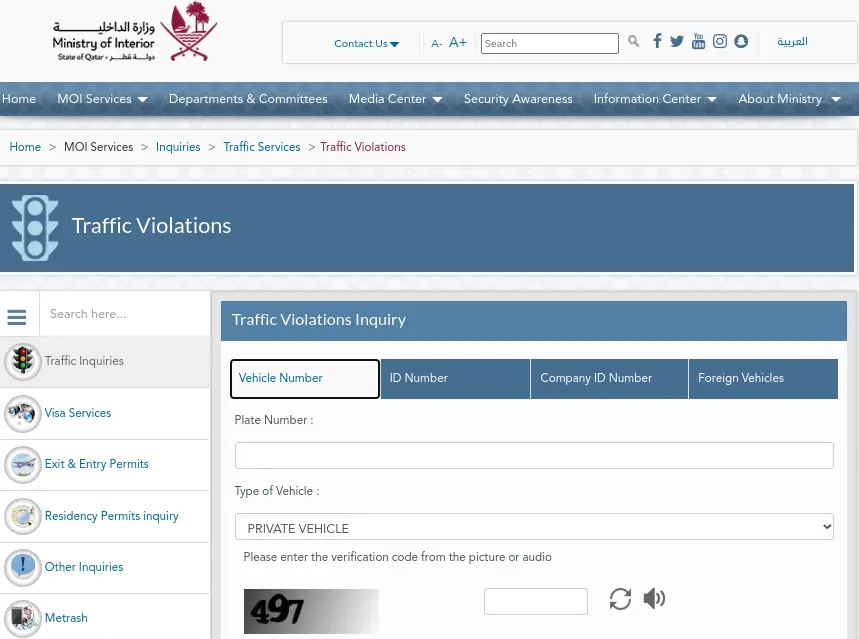Expand the Contact Us dropdown
The image size is (859, 639).
coord(366,43)
